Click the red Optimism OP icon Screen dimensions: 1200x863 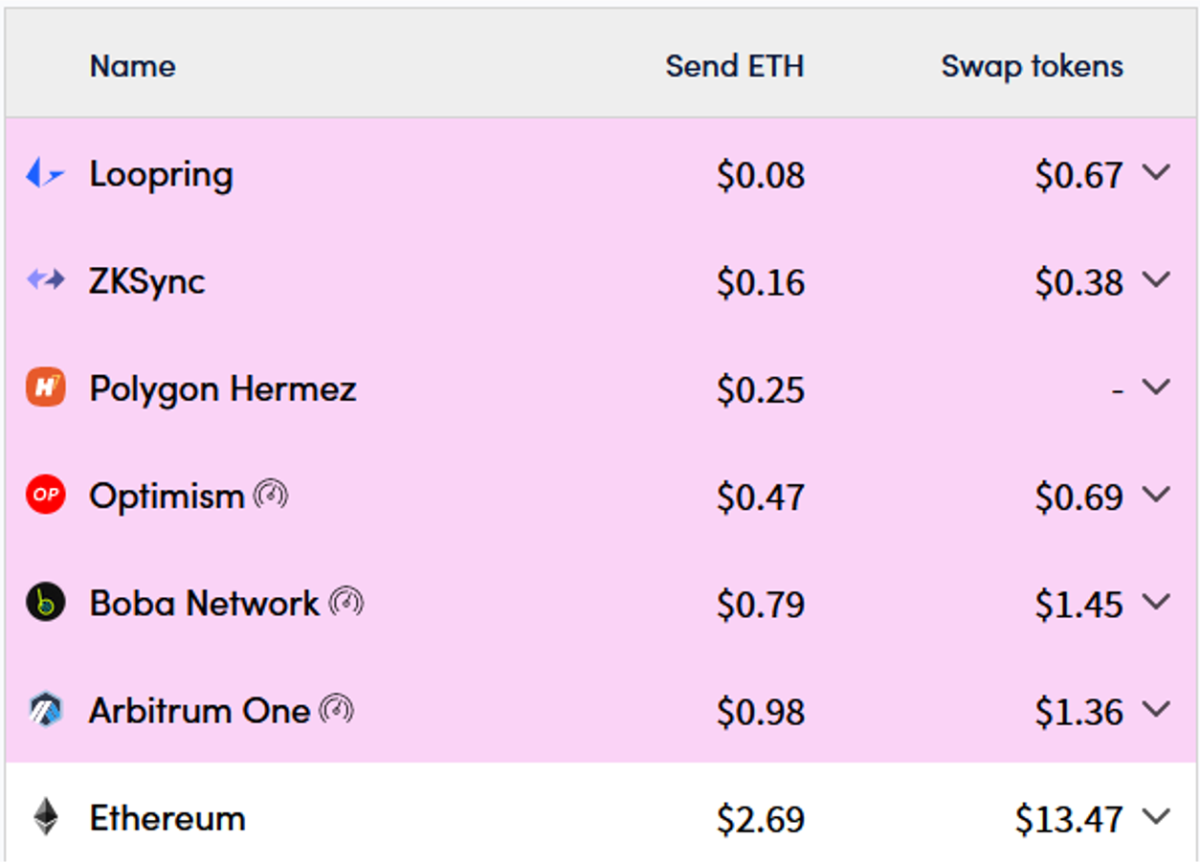[45, 495]
